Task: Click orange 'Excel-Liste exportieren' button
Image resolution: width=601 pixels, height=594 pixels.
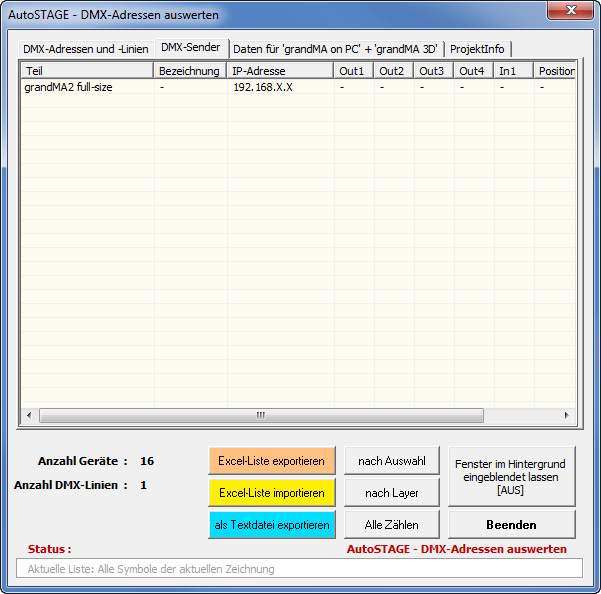Action: coord(272,461)
